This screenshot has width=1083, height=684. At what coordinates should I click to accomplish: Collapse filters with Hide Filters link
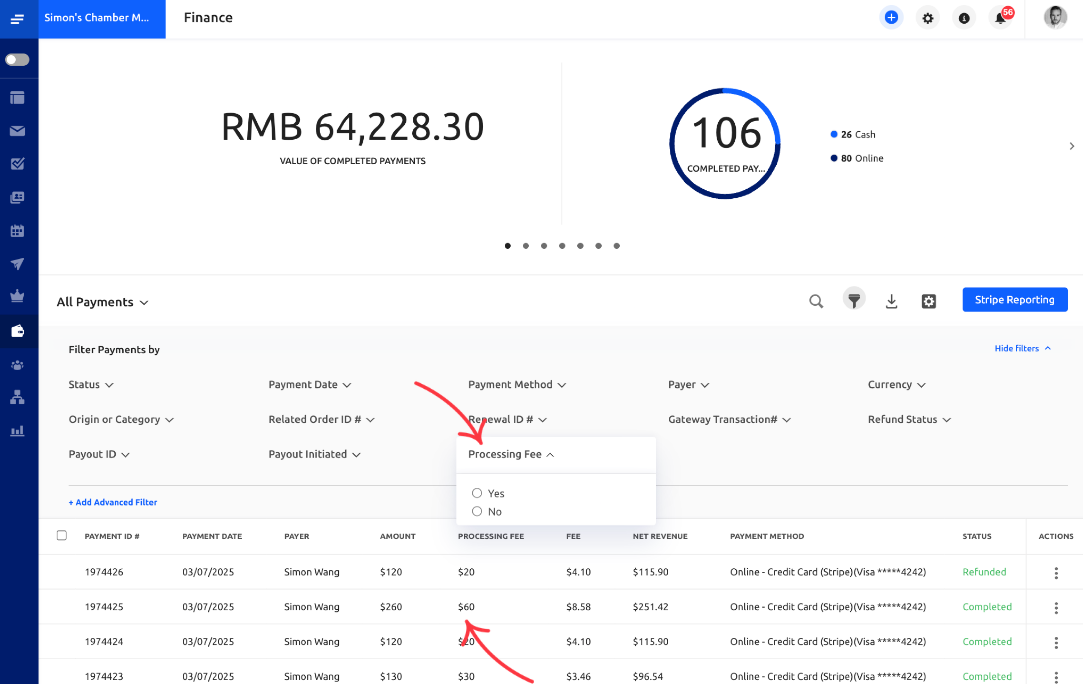coord(1022,348)
